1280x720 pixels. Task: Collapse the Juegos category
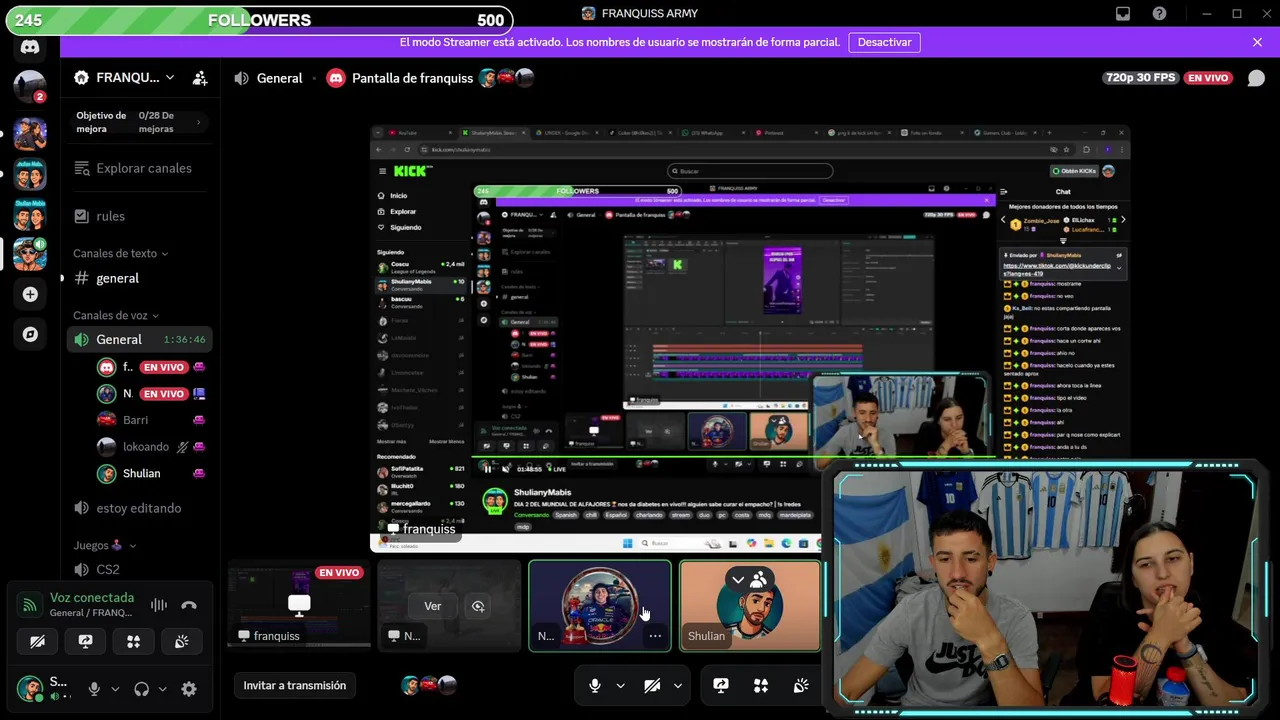click(104, 546)
